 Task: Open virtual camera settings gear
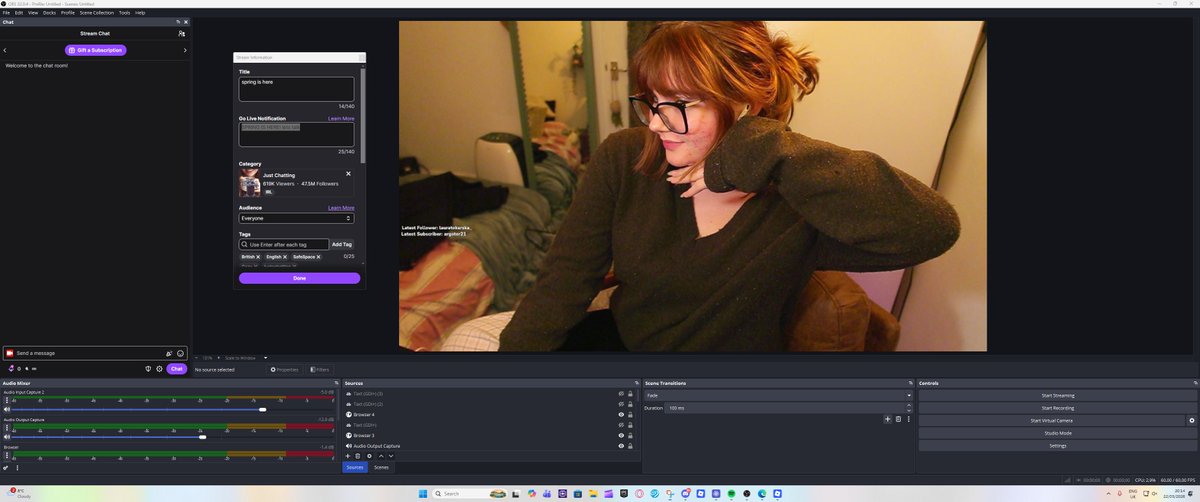coord(1192,421)
